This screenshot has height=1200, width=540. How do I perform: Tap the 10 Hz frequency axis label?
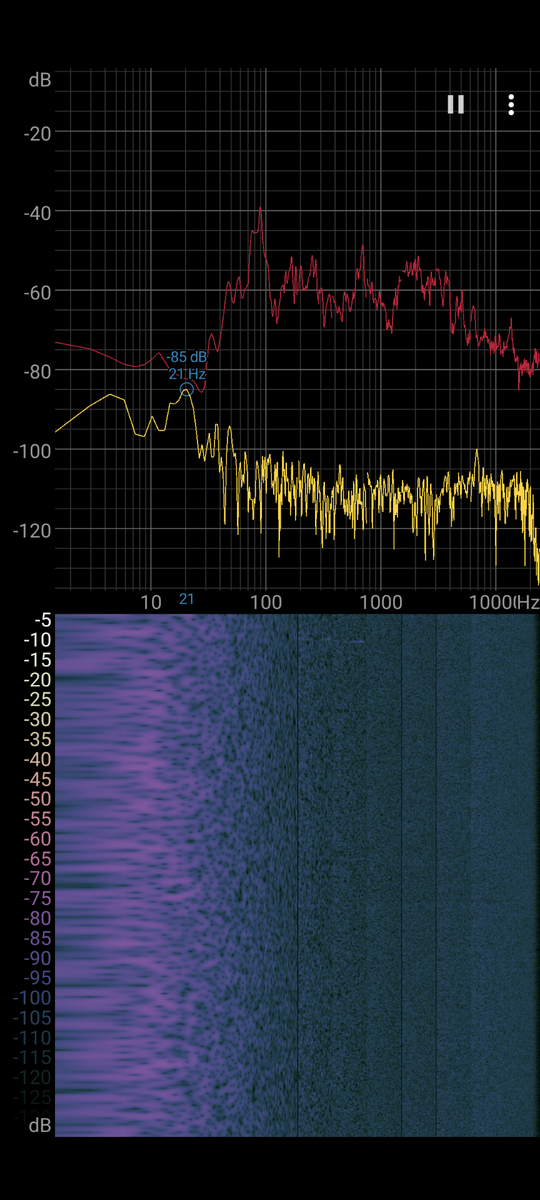coord(151,602)
